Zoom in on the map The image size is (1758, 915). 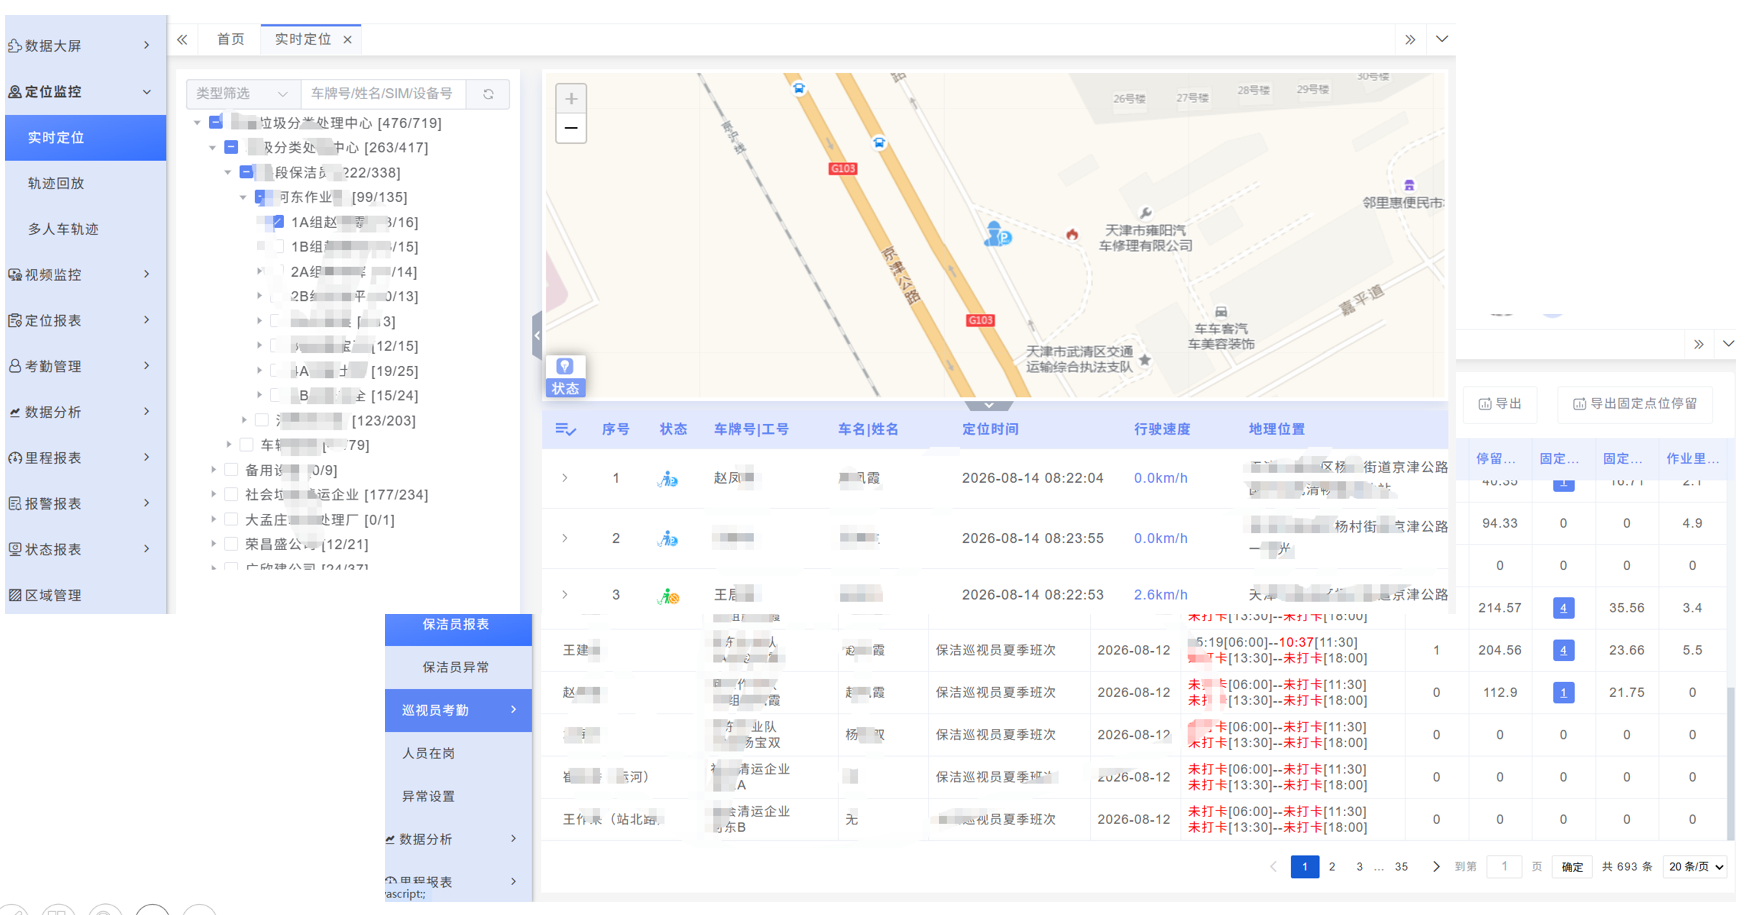click(x=571, y=99)
